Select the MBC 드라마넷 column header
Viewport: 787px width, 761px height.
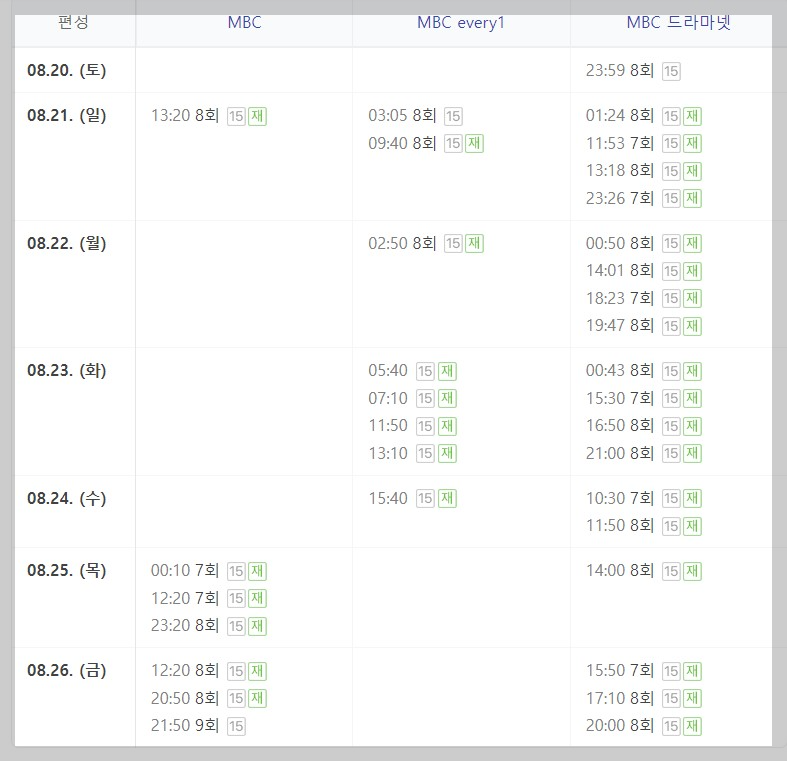[x=679, y=23]
